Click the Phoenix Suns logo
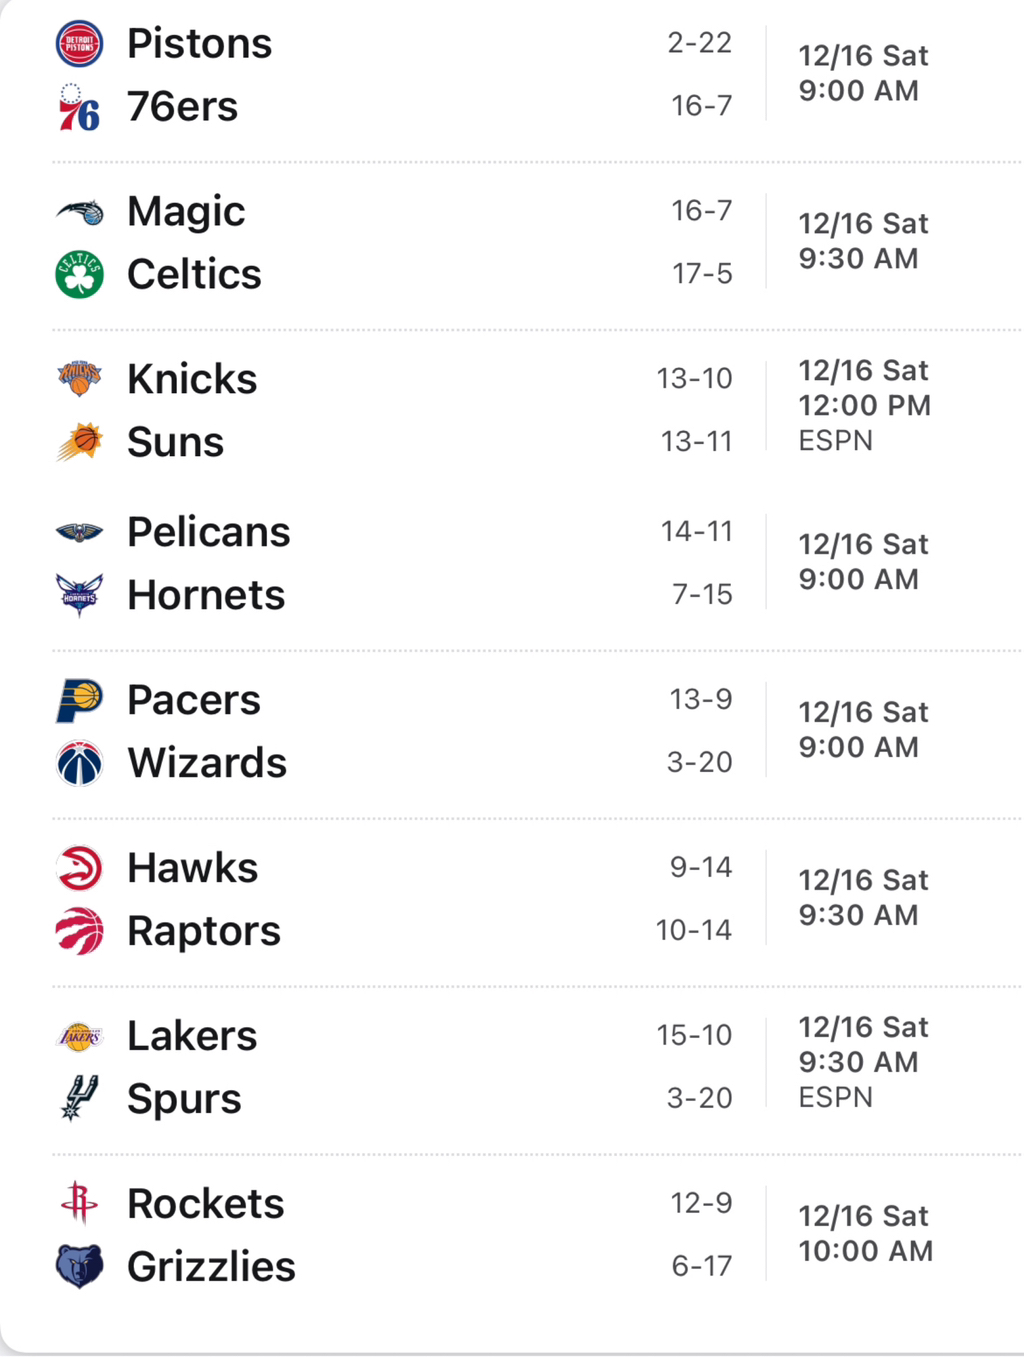Viewport: 1024px width, 1357px height. (79, 442)
